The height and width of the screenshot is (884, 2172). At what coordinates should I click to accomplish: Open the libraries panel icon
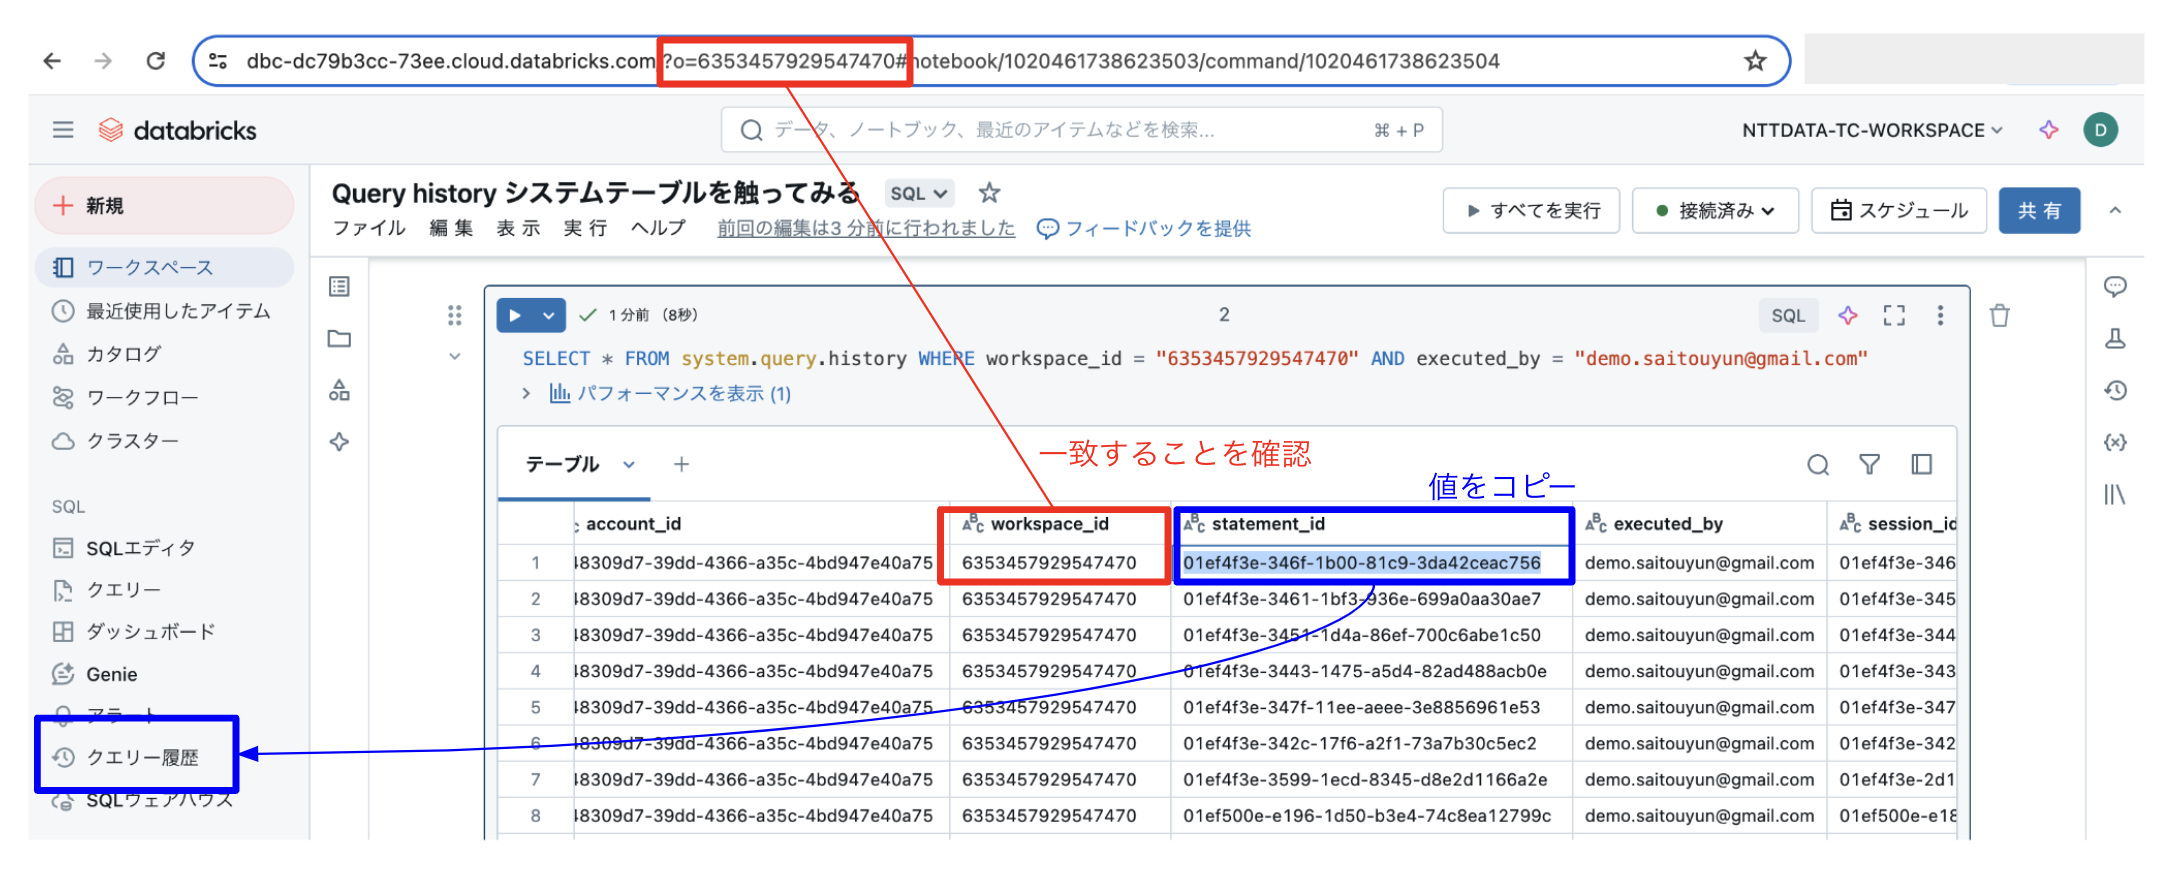click(x=2115, y=494)
